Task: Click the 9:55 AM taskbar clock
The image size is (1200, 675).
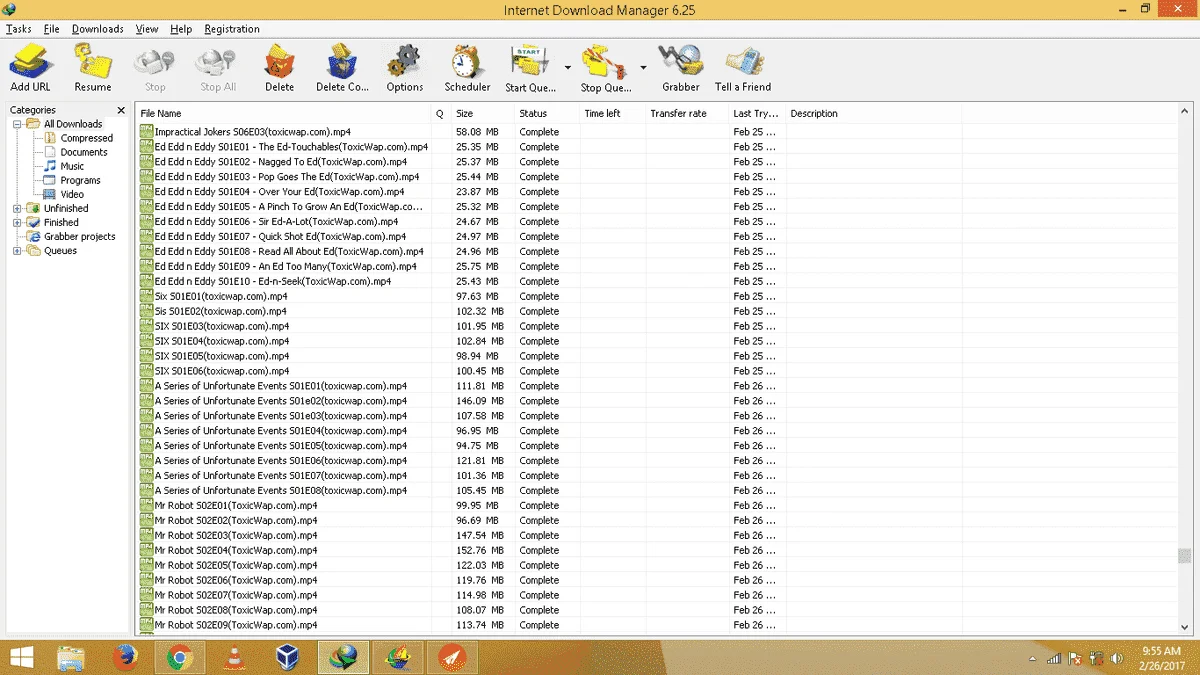Action: (1160, 650)
